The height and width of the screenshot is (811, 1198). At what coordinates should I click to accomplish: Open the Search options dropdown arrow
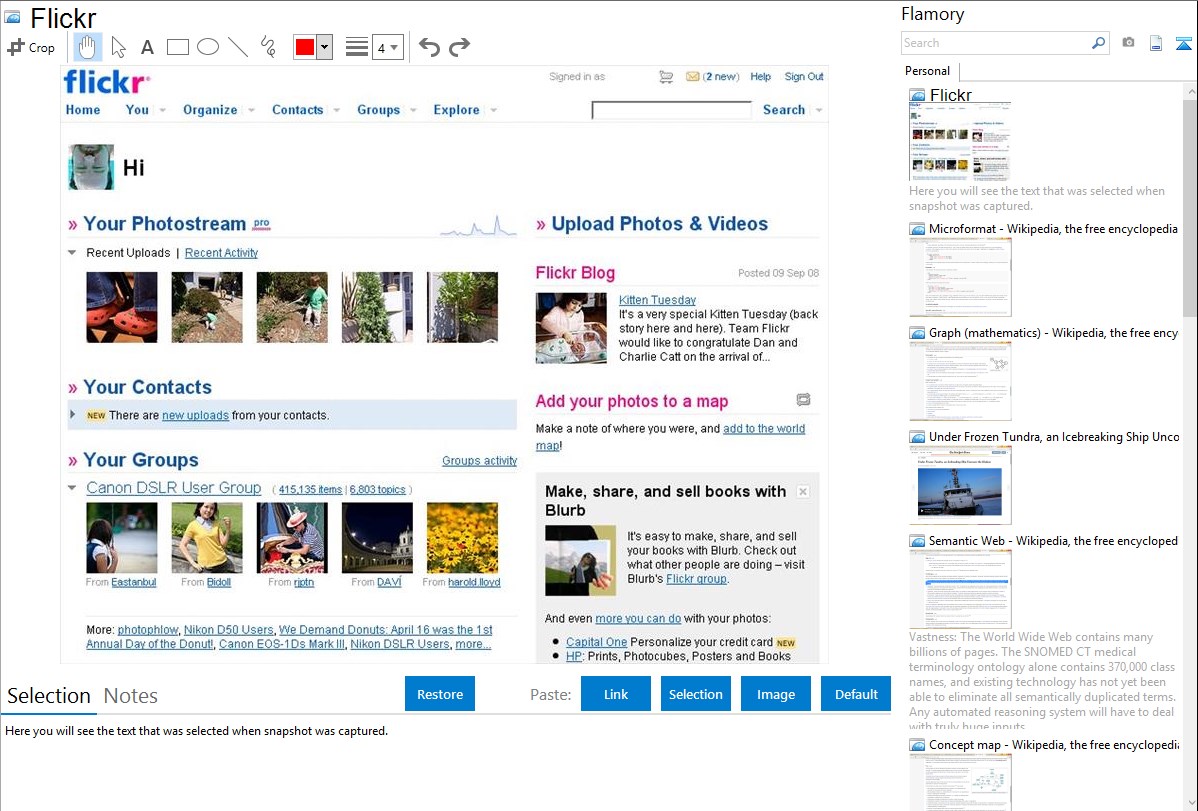tap(819, 110)
